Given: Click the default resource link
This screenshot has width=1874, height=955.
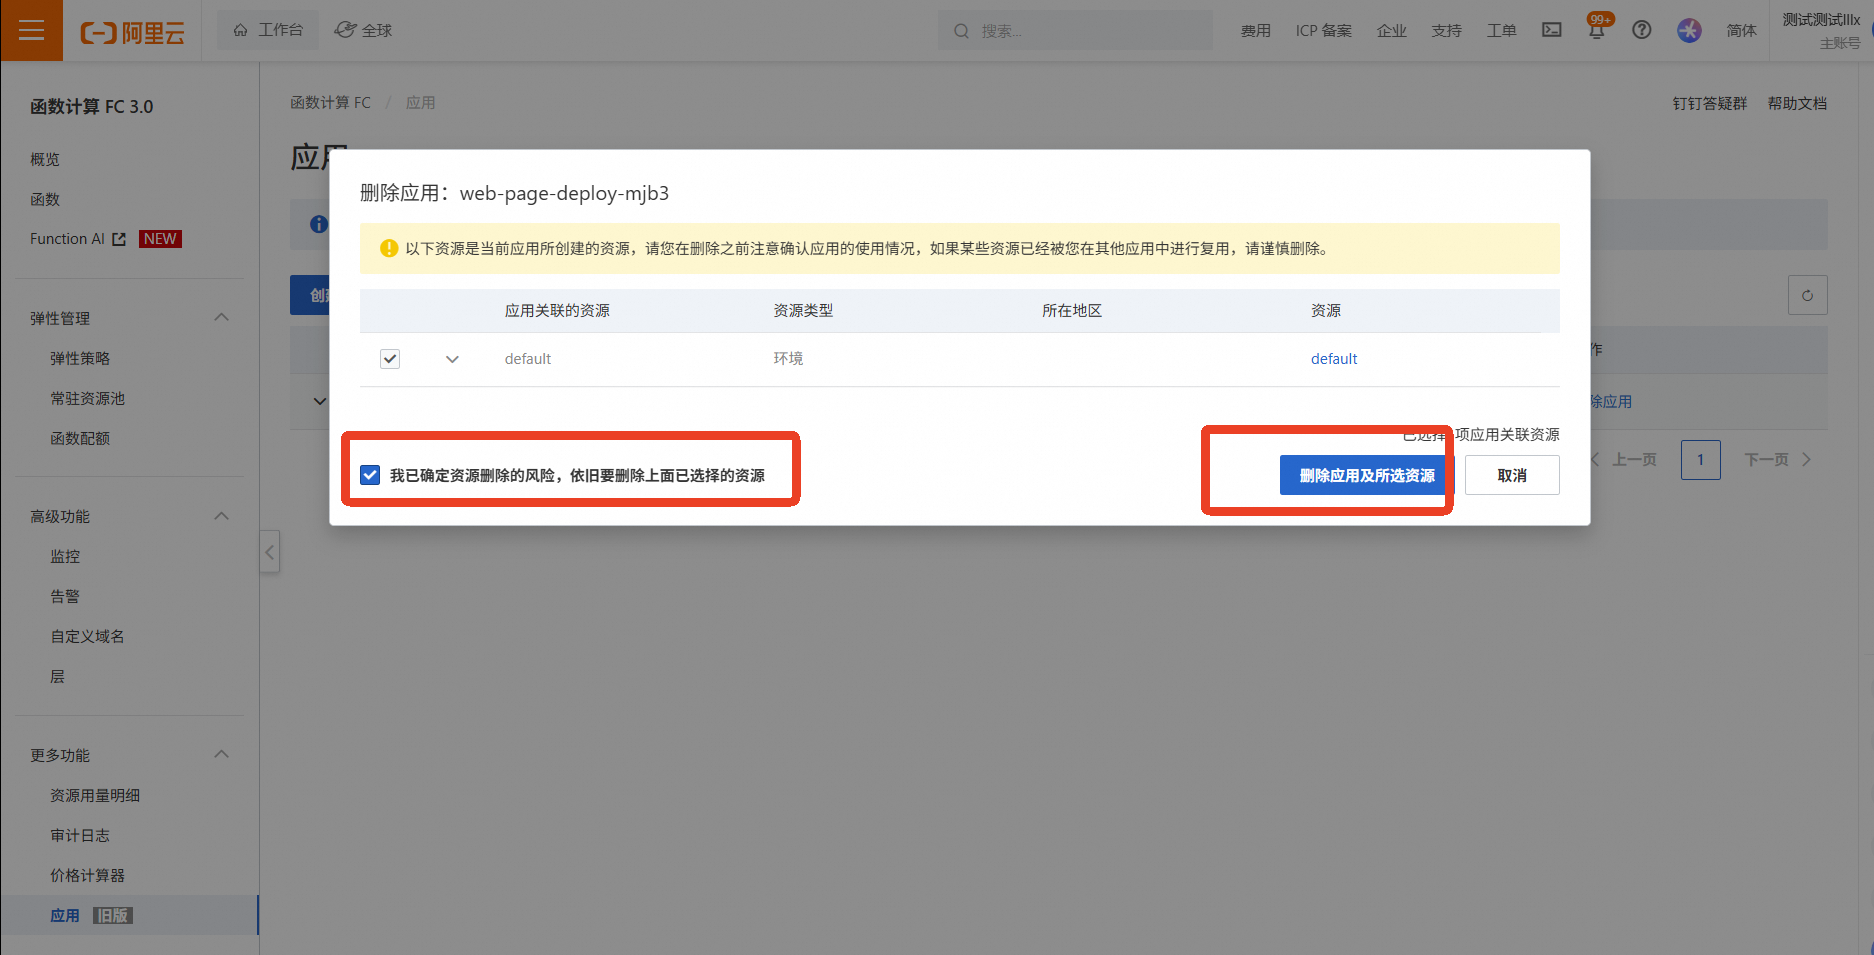Looking at the screenshot, I should 1334,359.
